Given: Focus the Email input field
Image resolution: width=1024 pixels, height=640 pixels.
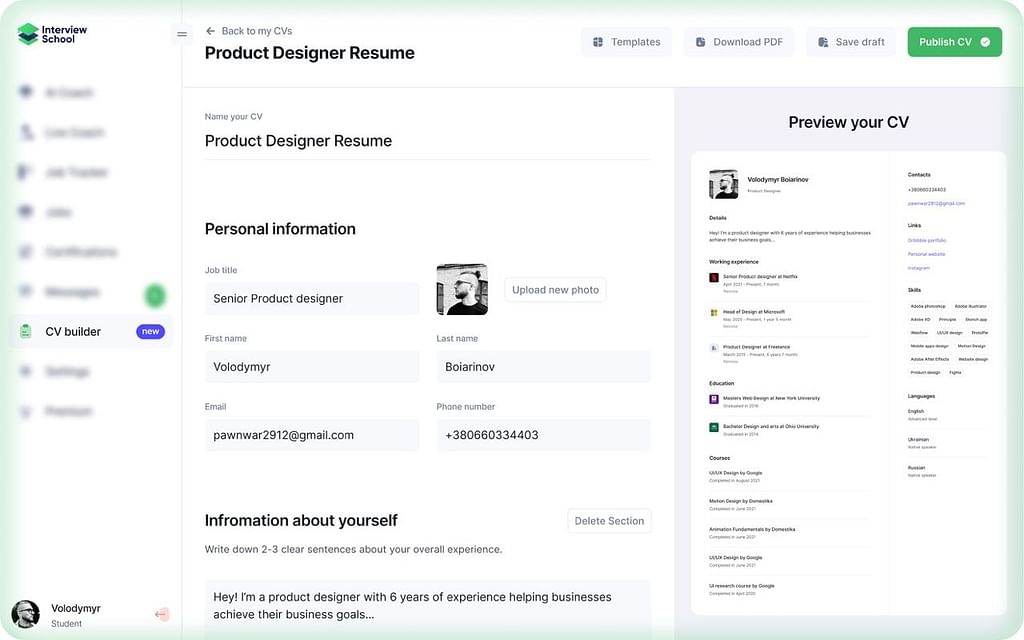Looking at the screenshot, I should [312, 435].
